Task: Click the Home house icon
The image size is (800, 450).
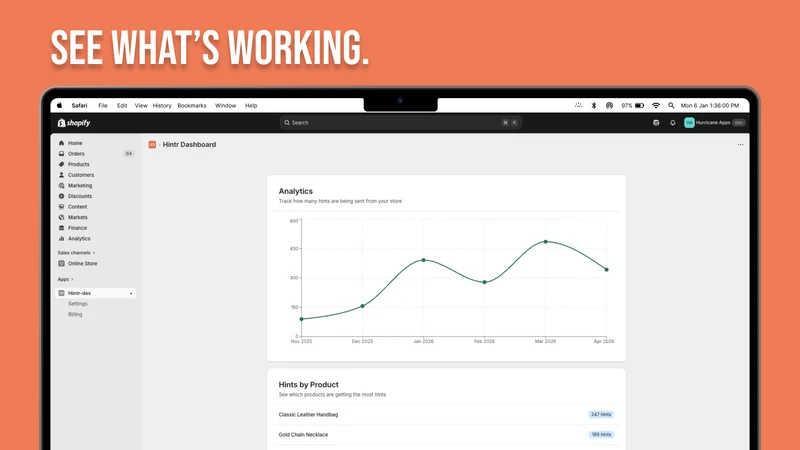Action: [62, 143]
